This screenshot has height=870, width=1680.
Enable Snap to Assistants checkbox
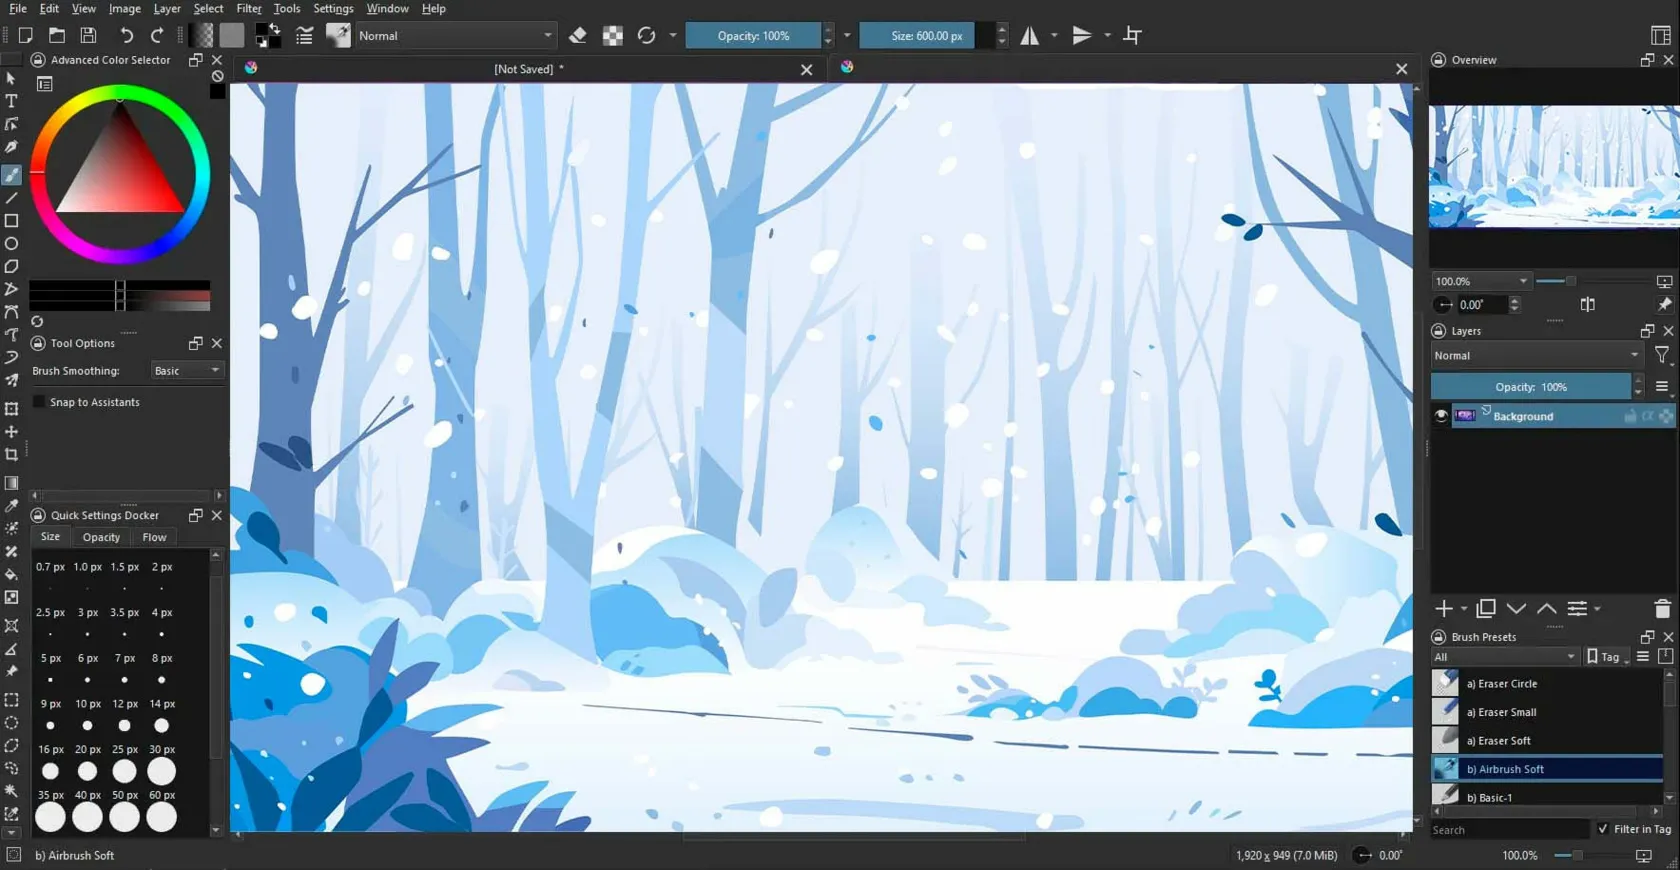click(40, 402)
